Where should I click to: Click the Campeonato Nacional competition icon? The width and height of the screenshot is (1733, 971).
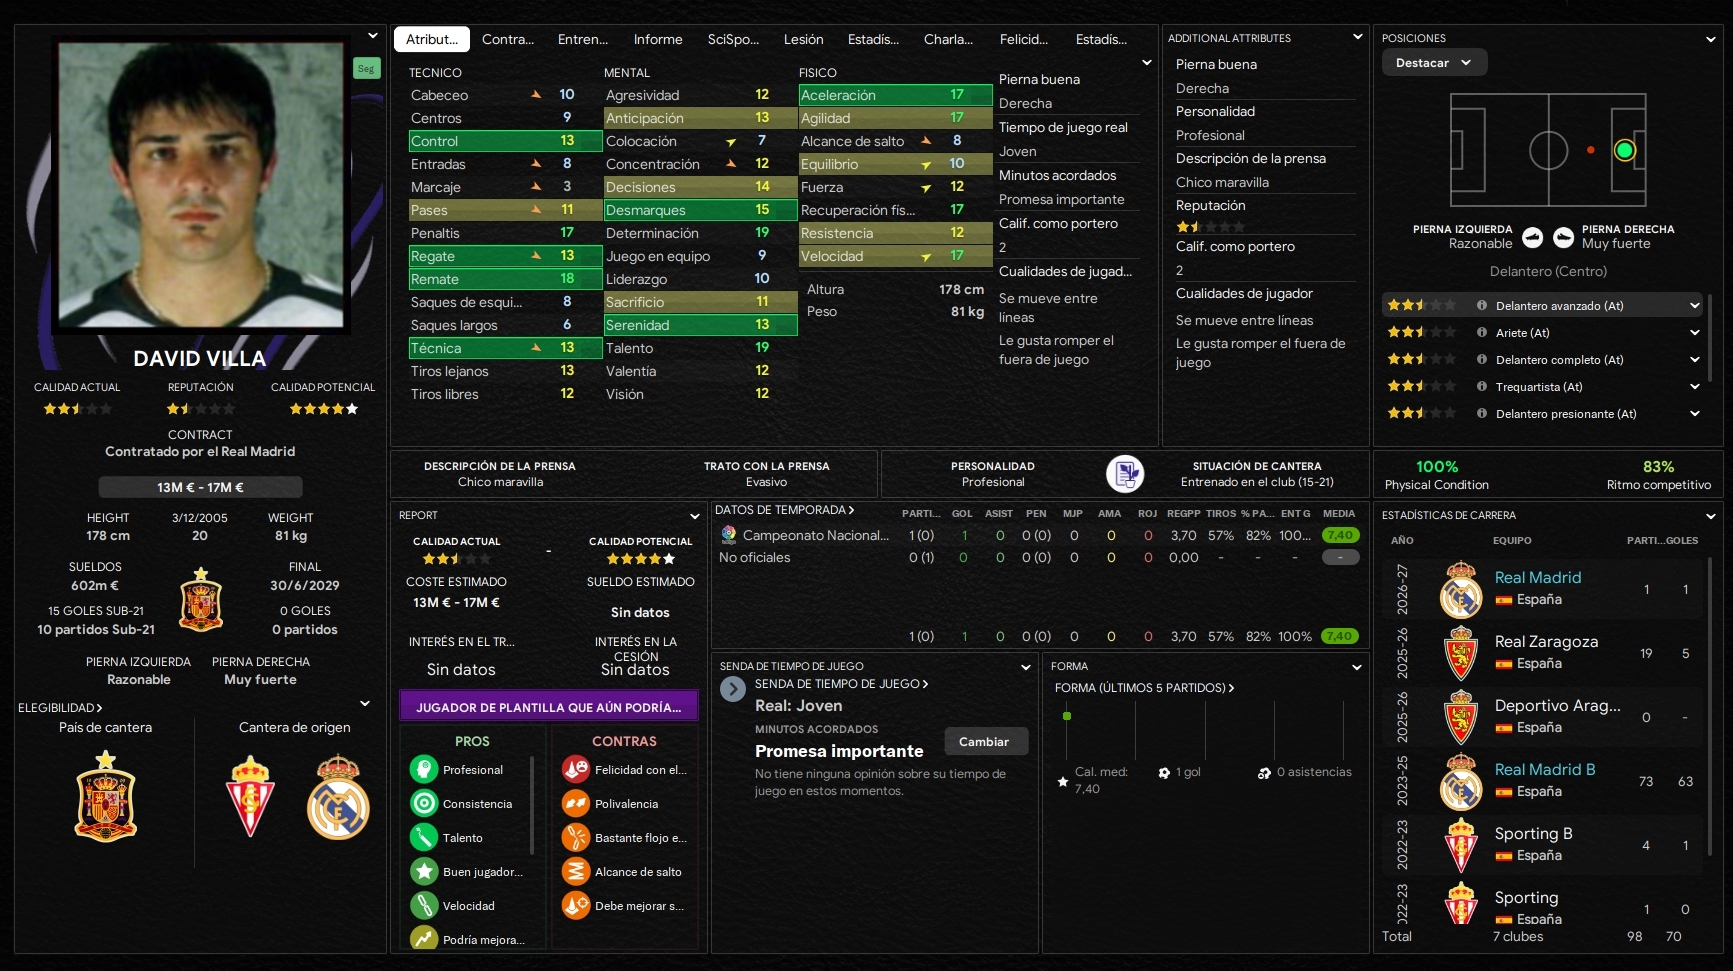click(729, 535)
